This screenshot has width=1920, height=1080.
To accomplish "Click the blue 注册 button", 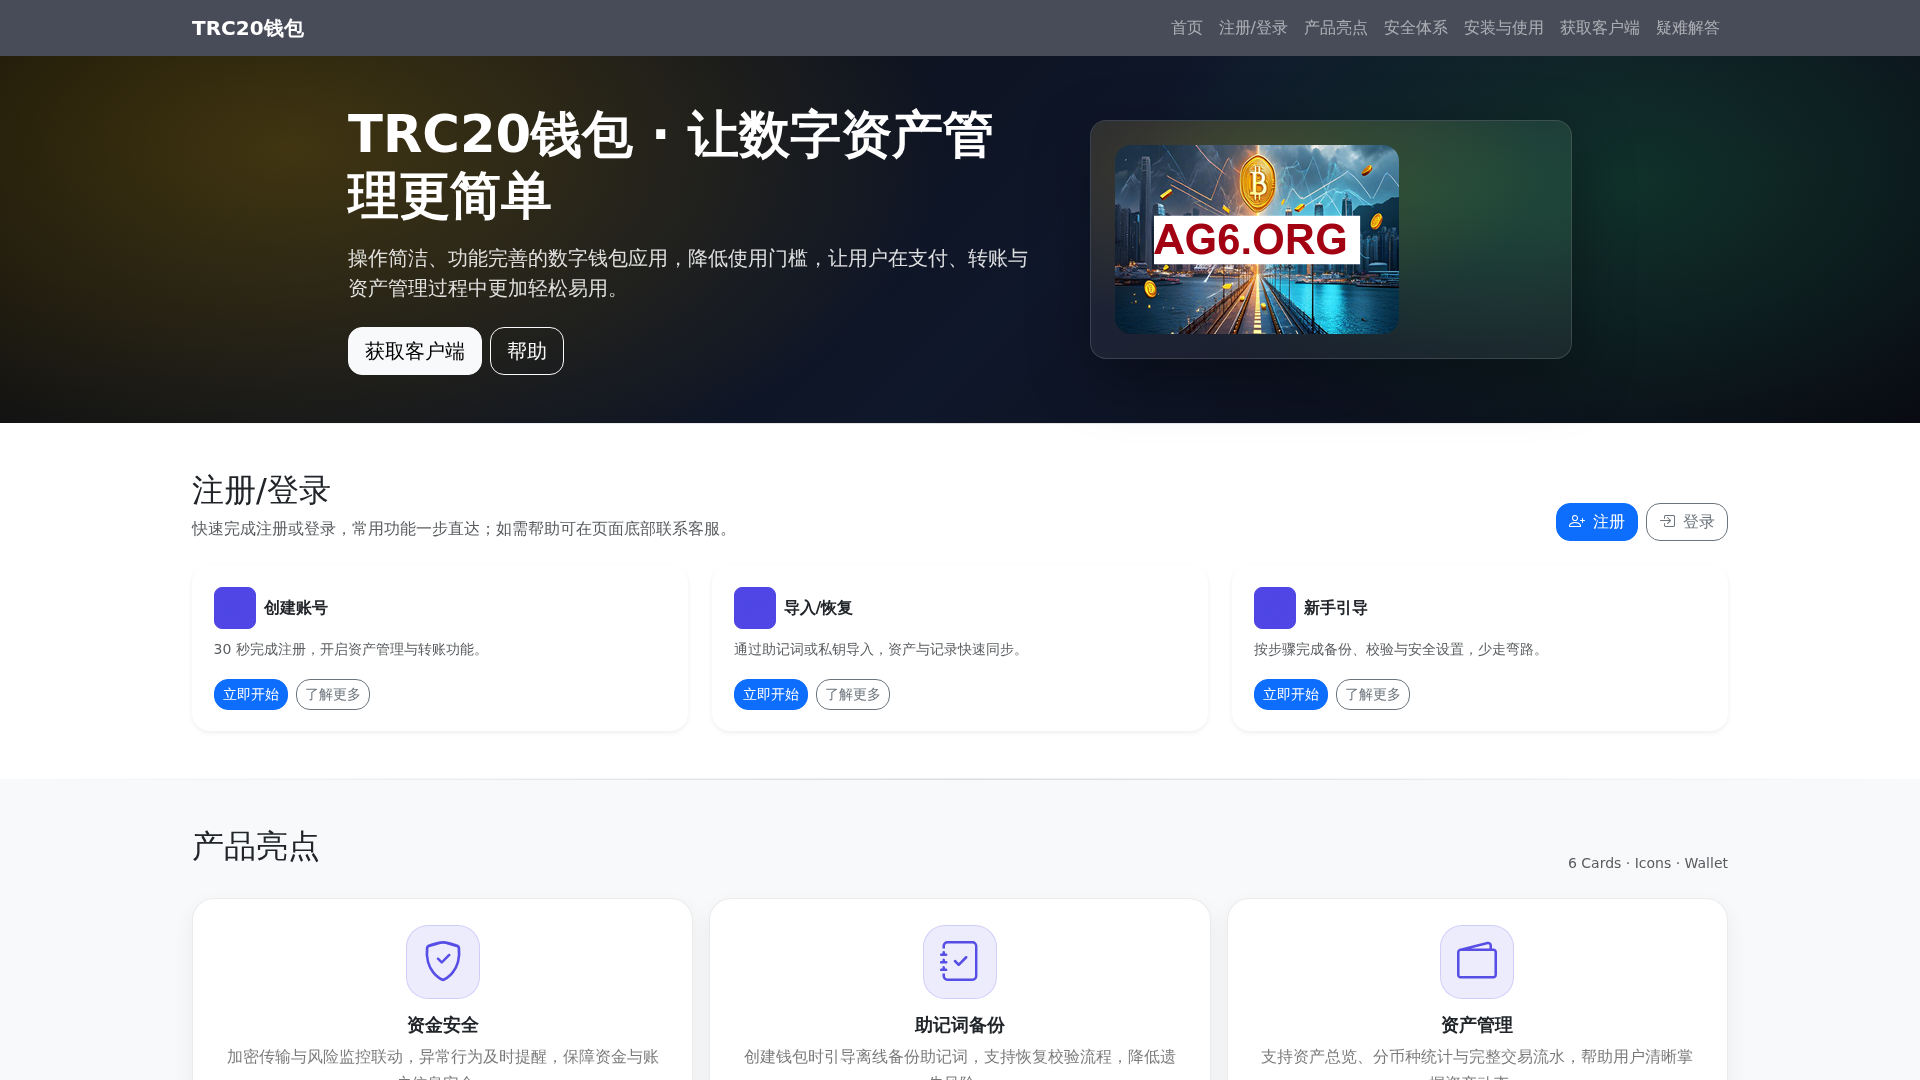I will [x=1597, y=522].
